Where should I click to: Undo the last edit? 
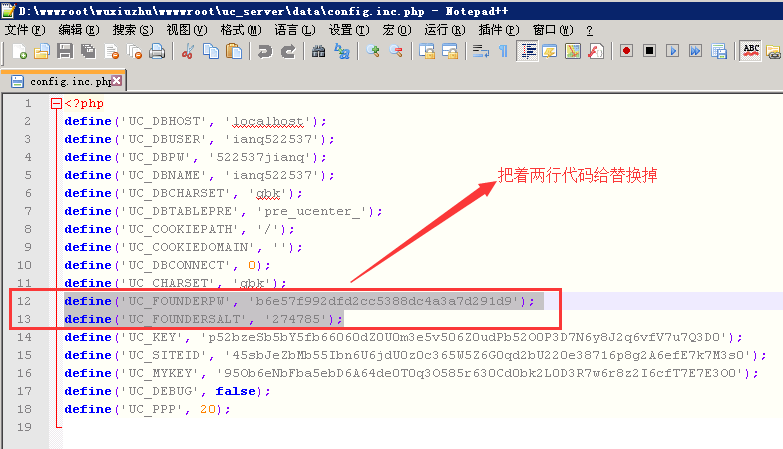(x=265, y=51)
